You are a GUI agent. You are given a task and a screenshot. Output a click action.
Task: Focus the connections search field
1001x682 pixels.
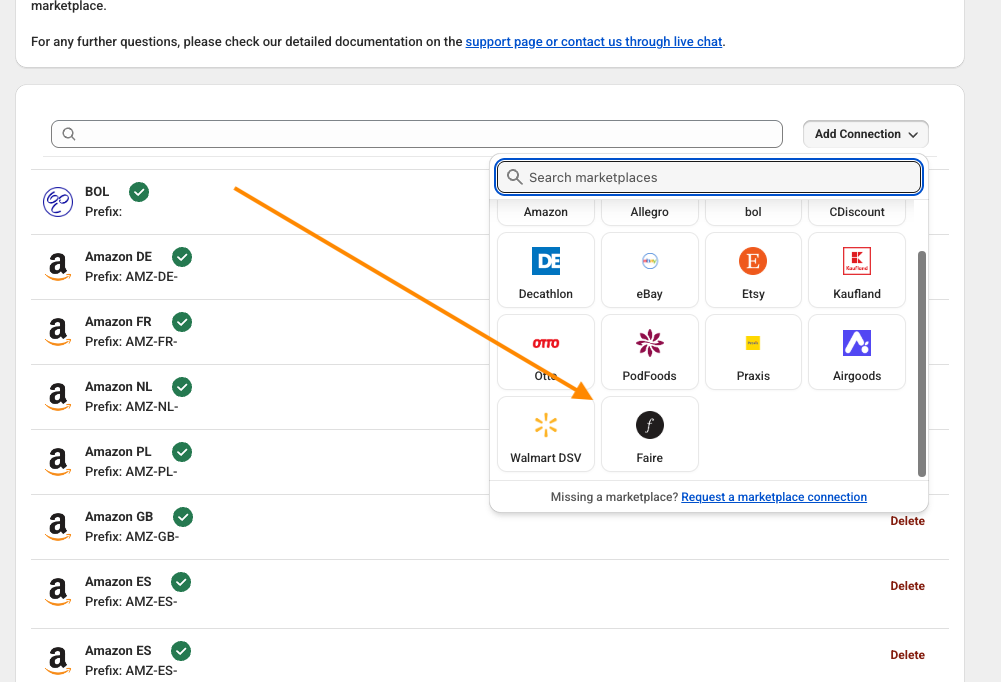[417, 134]
